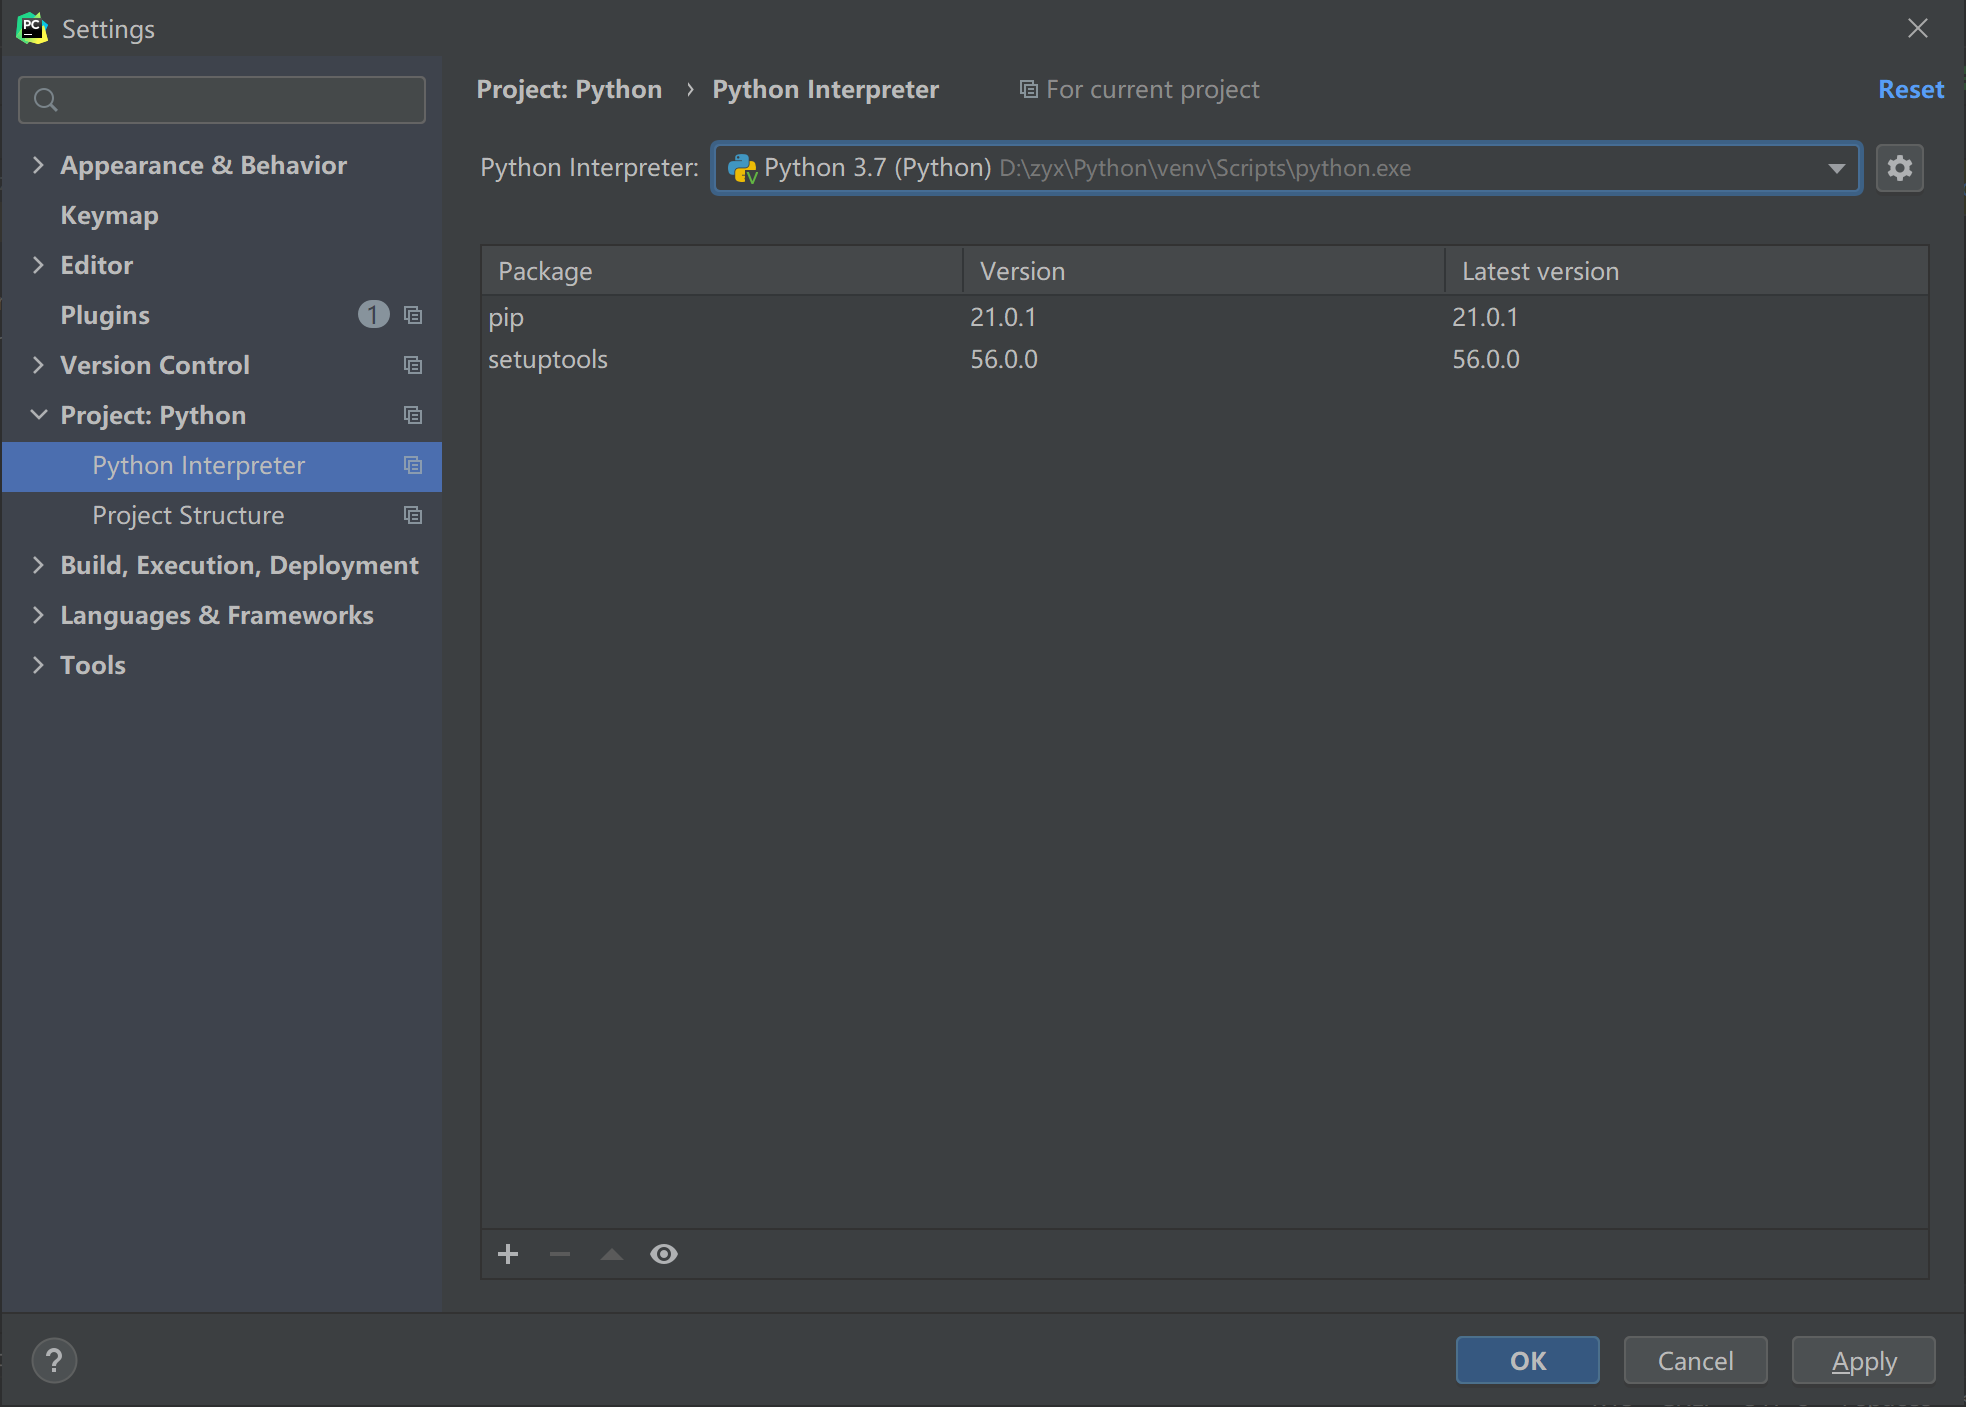Click the Reset link
The width and height of the screenshot is (1966, 1407).
click(1910, 90)
